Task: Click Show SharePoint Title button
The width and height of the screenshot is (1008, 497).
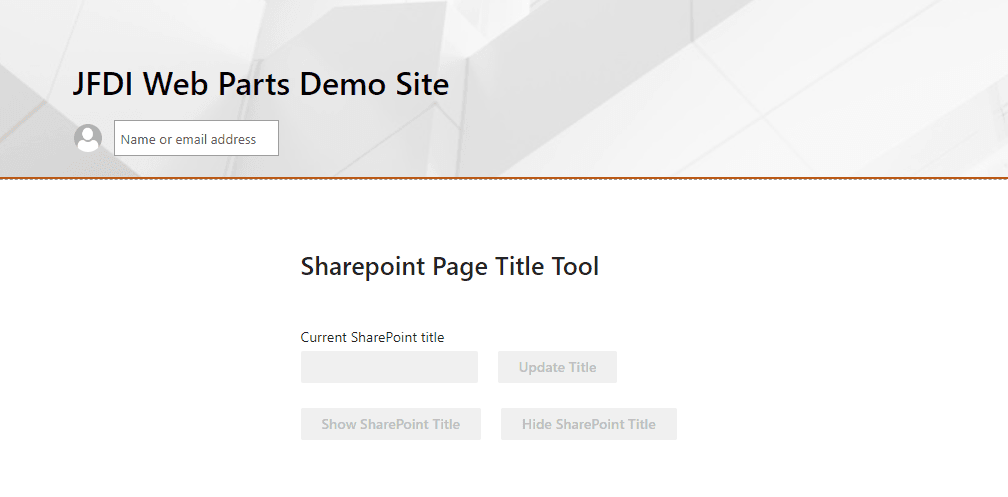Action: (x=391, y=424)
